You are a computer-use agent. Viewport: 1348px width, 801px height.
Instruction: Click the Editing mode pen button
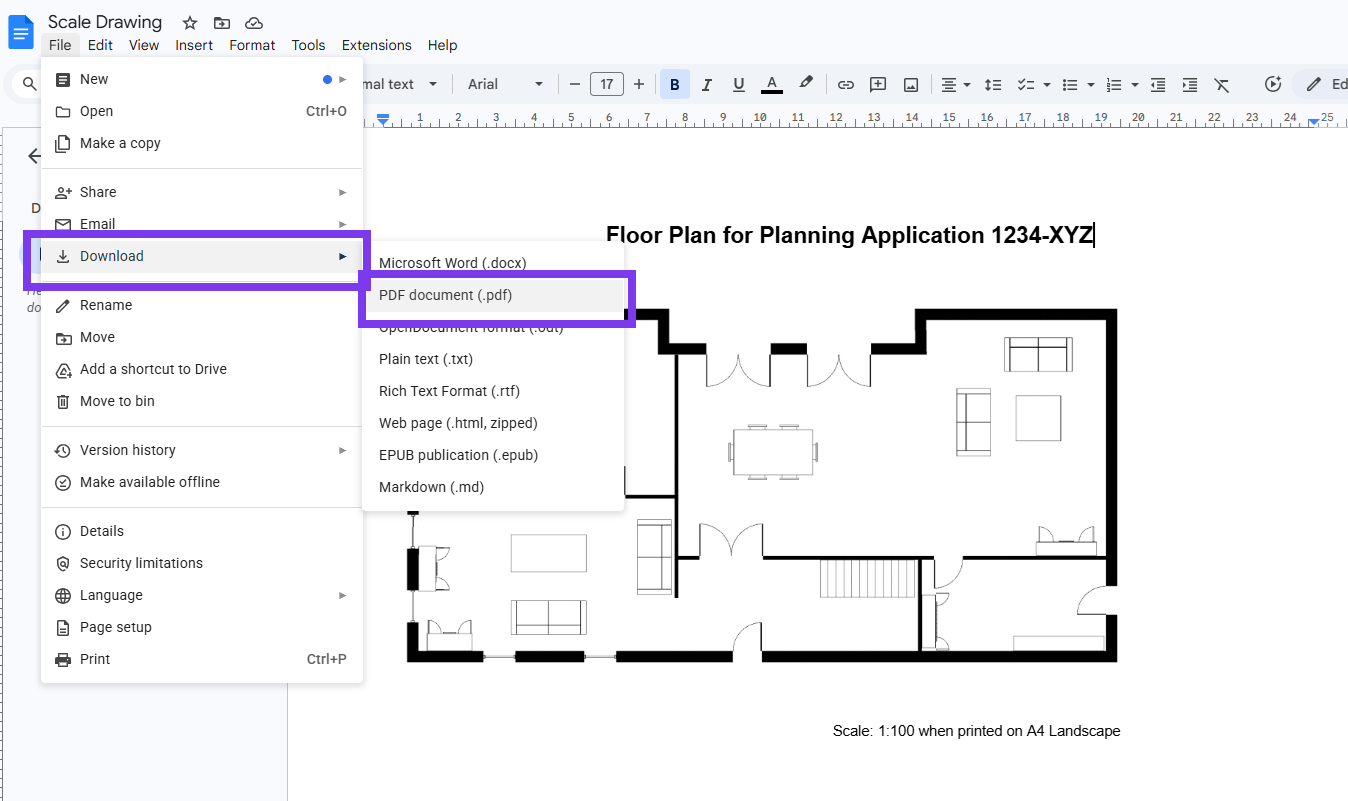(1312, 84)
